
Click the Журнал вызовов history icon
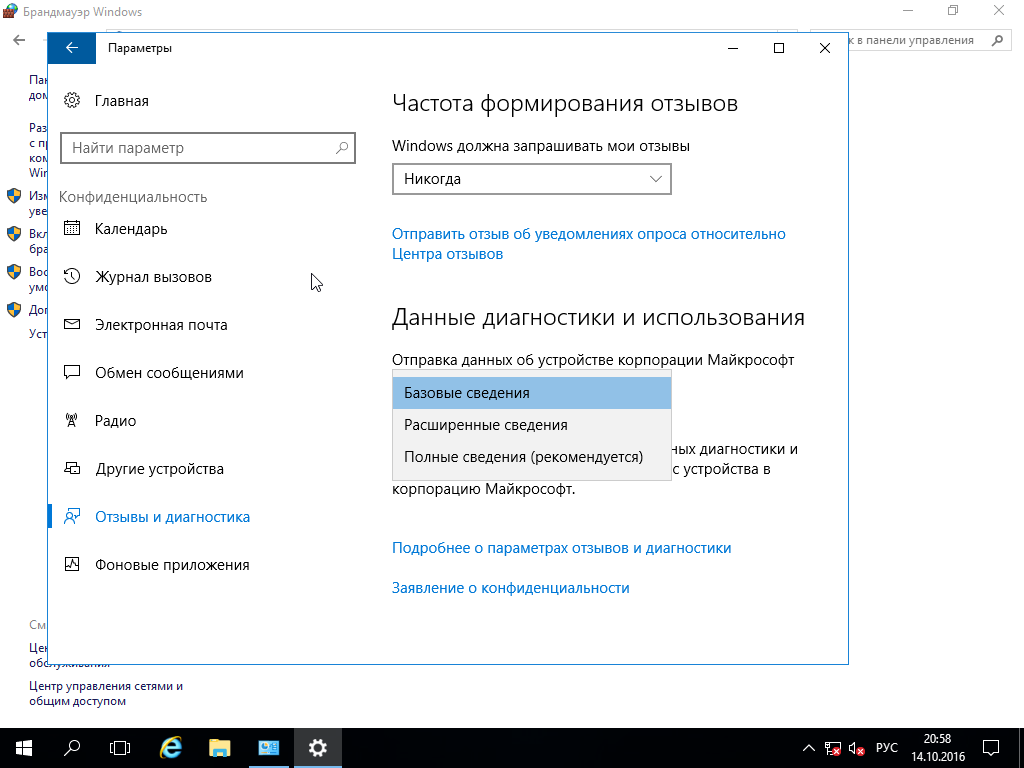click(72, 276)
